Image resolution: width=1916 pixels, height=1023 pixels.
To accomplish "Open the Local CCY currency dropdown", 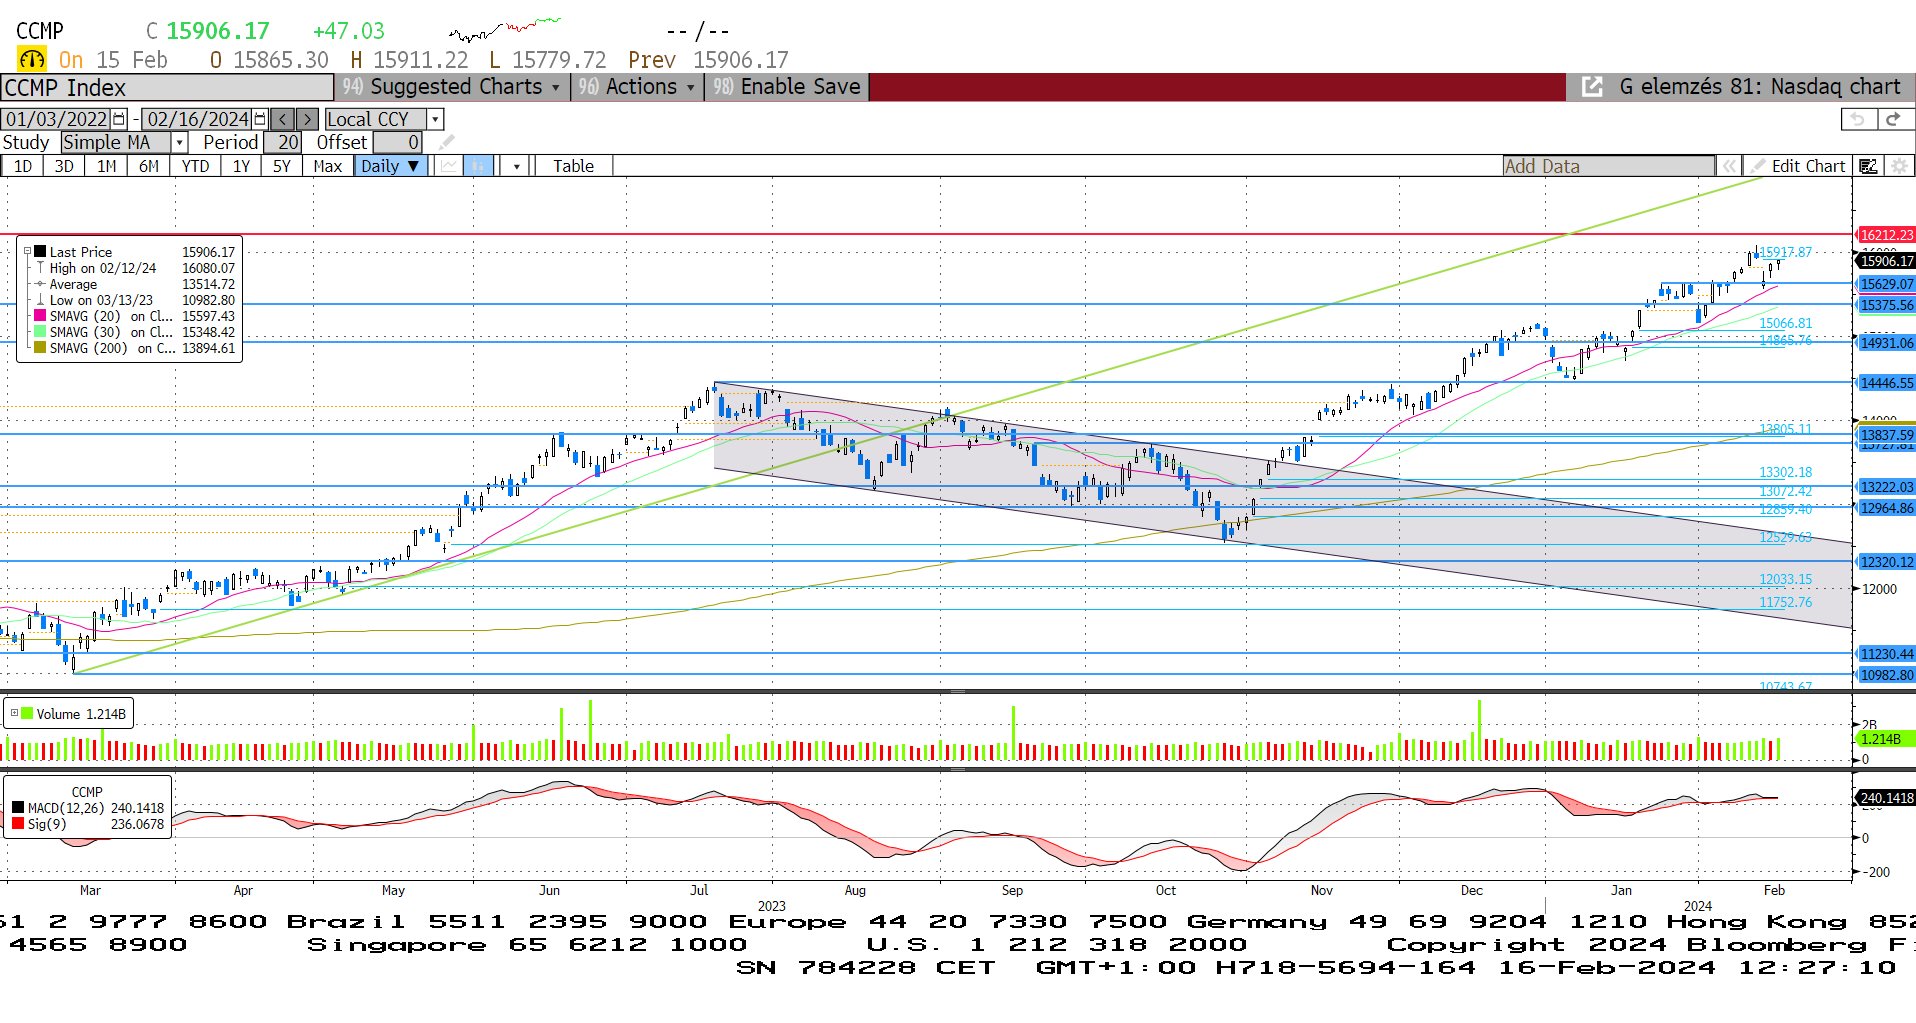I will [435, 119].
